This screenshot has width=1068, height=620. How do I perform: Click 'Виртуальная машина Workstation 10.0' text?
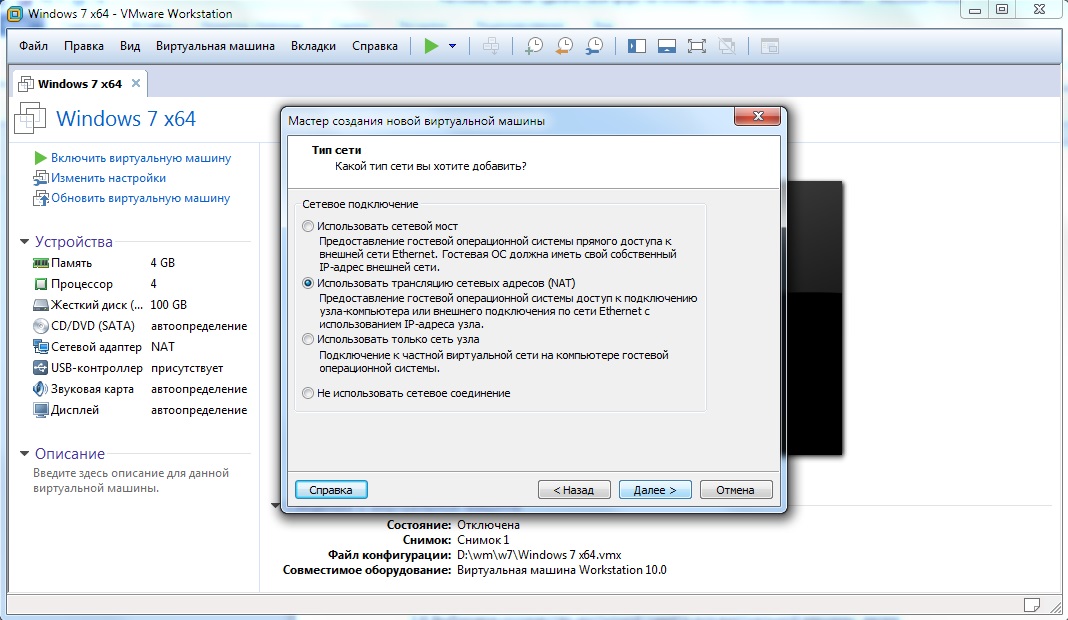(x=562, y=570)
